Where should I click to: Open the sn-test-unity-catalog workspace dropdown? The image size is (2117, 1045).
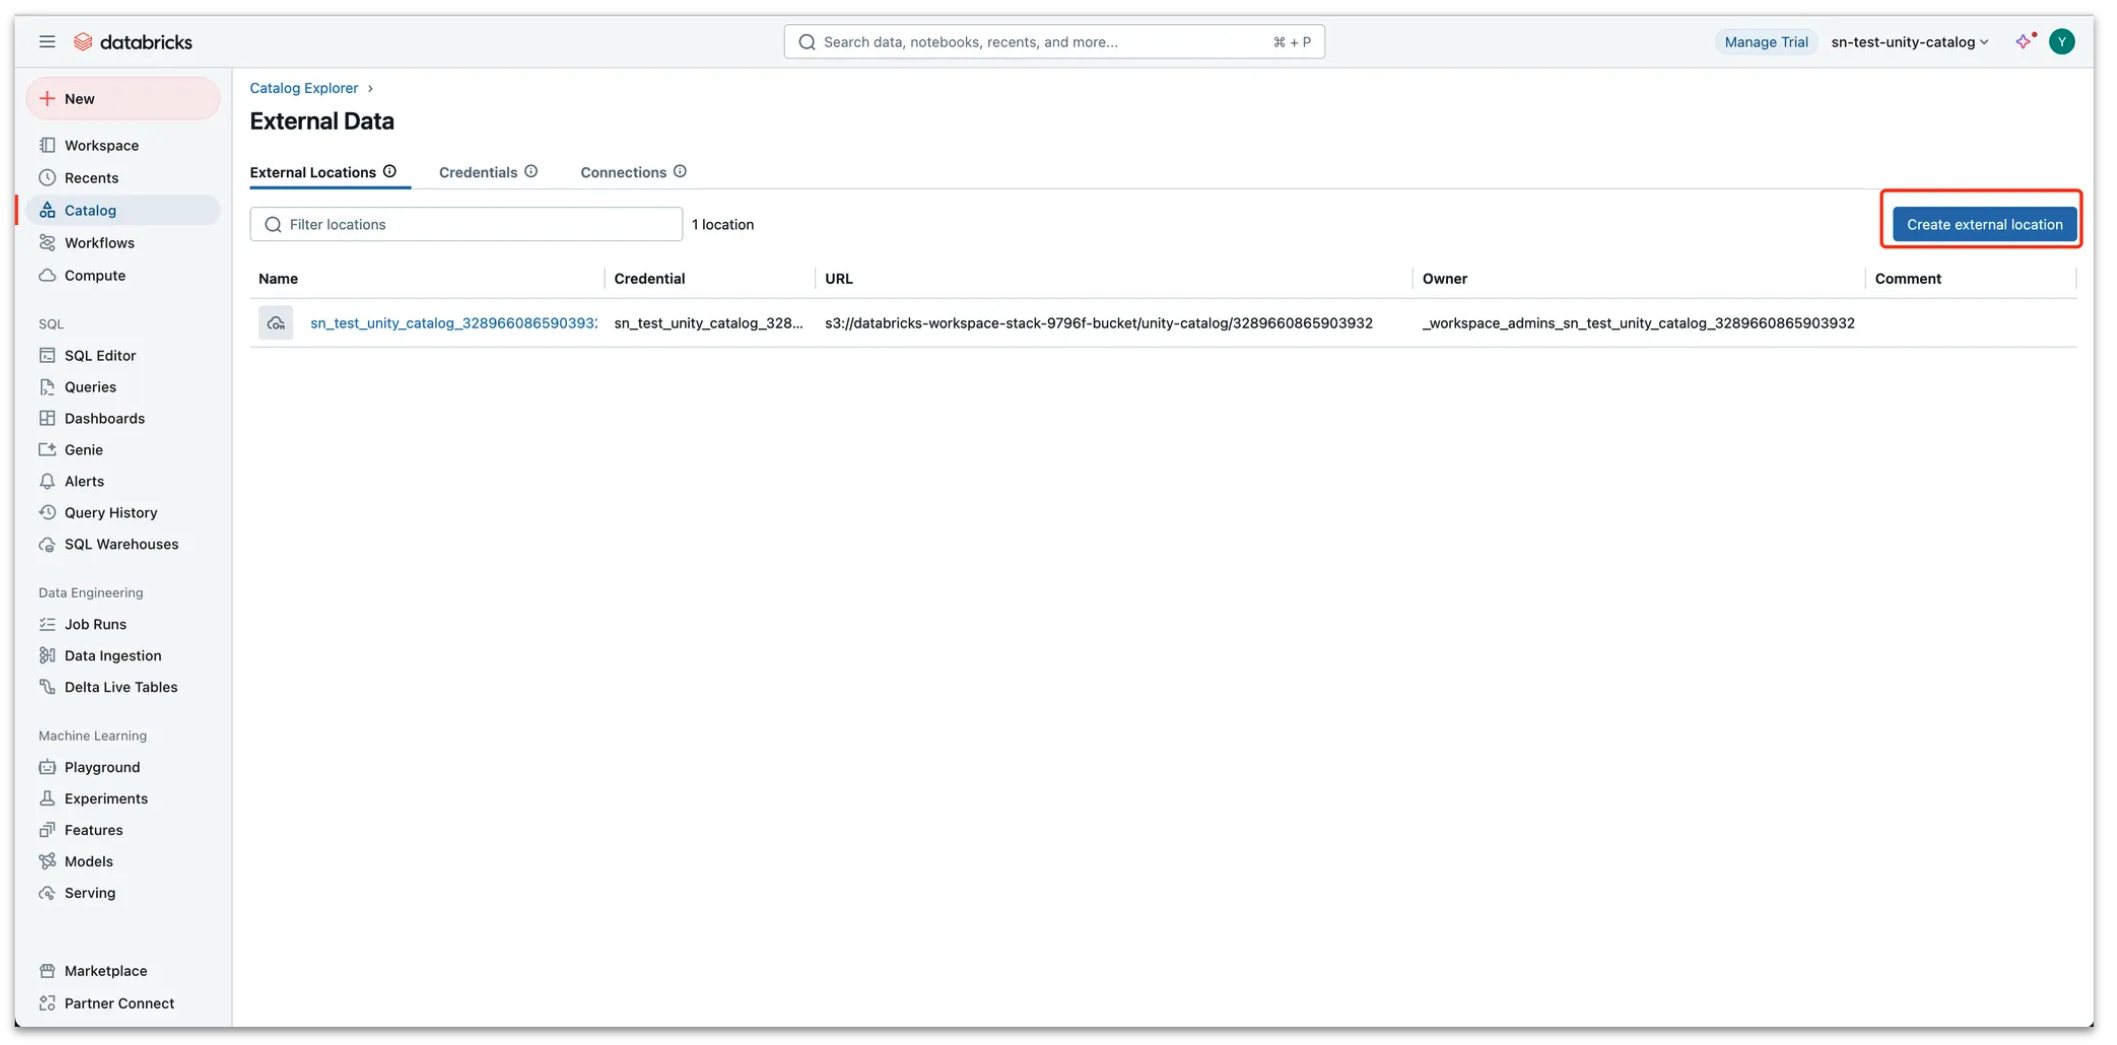pos(1907,41)
